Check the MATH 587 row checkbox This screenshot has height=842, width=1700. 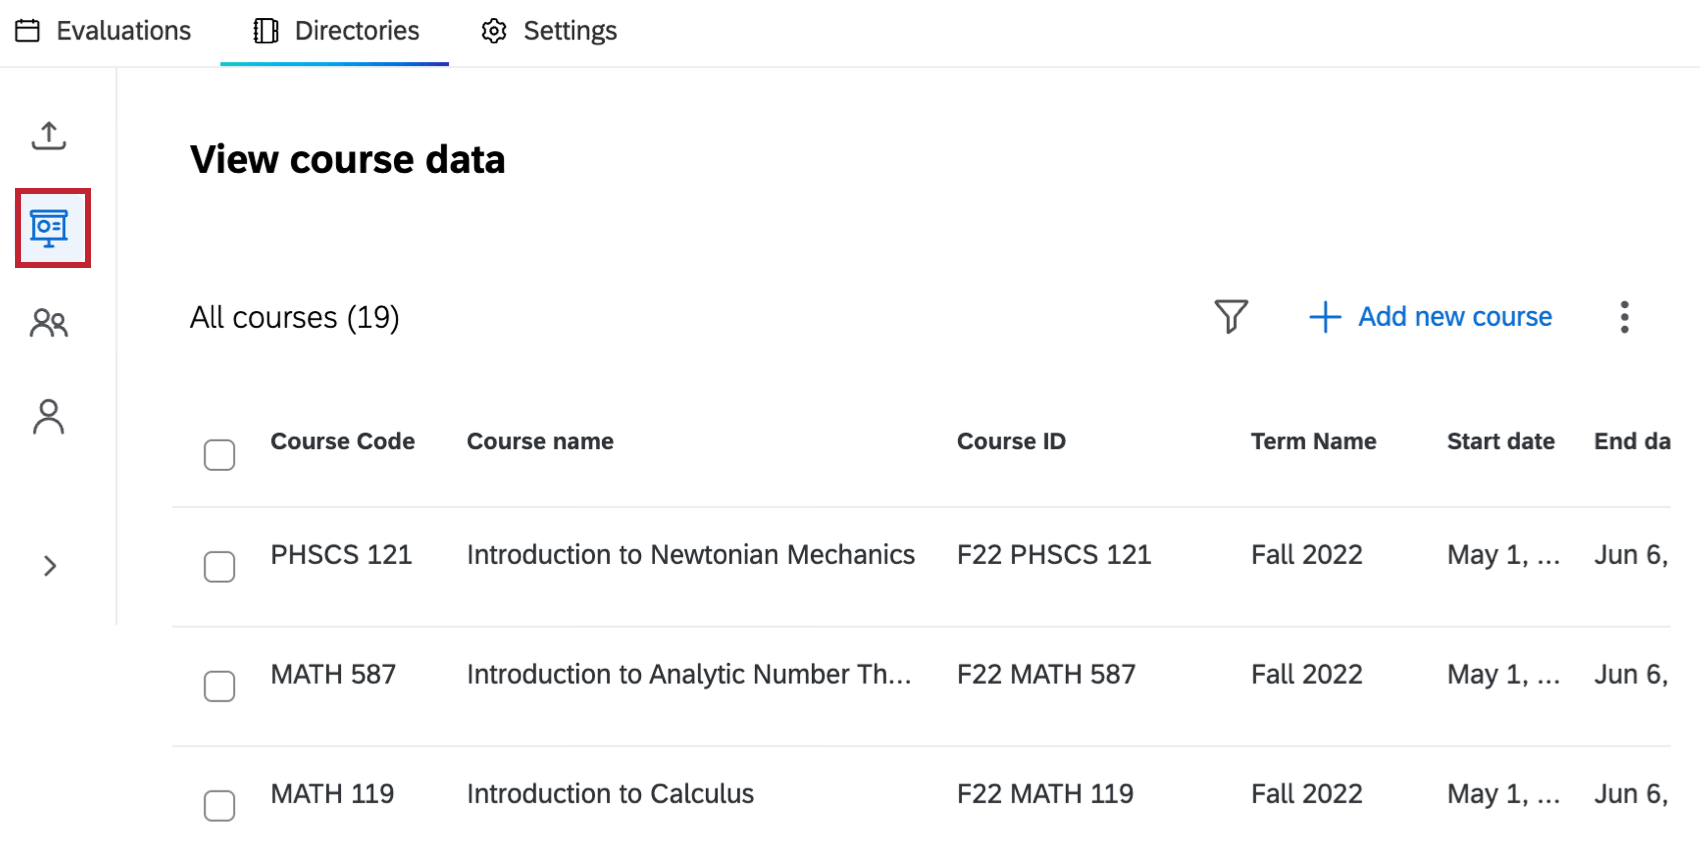pyautogui.click(x=219, y=687)
